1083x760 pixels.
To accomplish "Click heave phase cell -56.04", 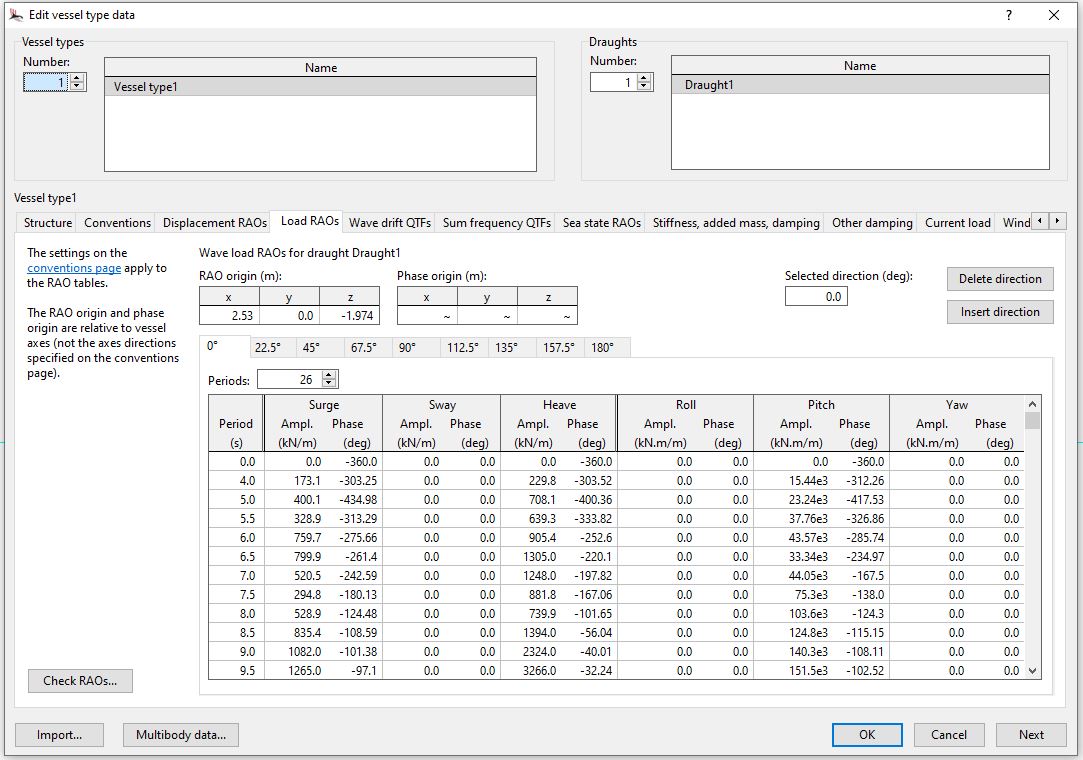I will click(587, 632).
